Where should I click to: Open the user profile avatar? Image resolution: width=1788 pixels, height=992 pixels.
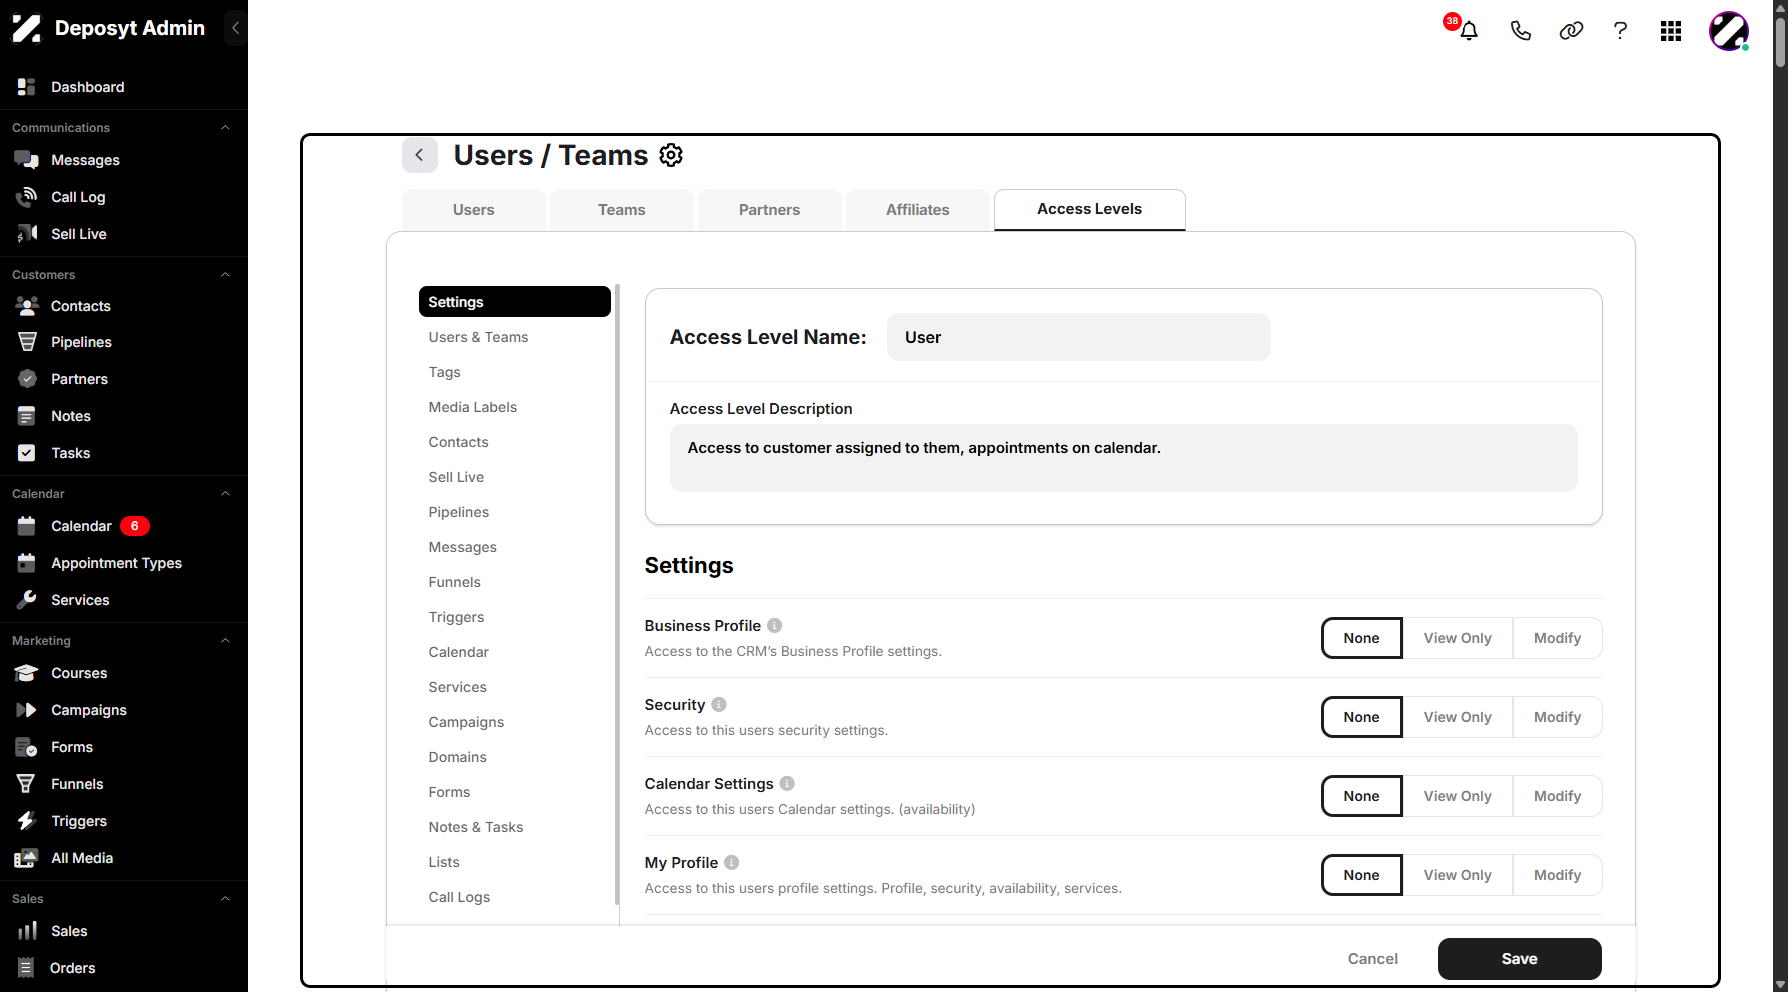(1729, 31)
